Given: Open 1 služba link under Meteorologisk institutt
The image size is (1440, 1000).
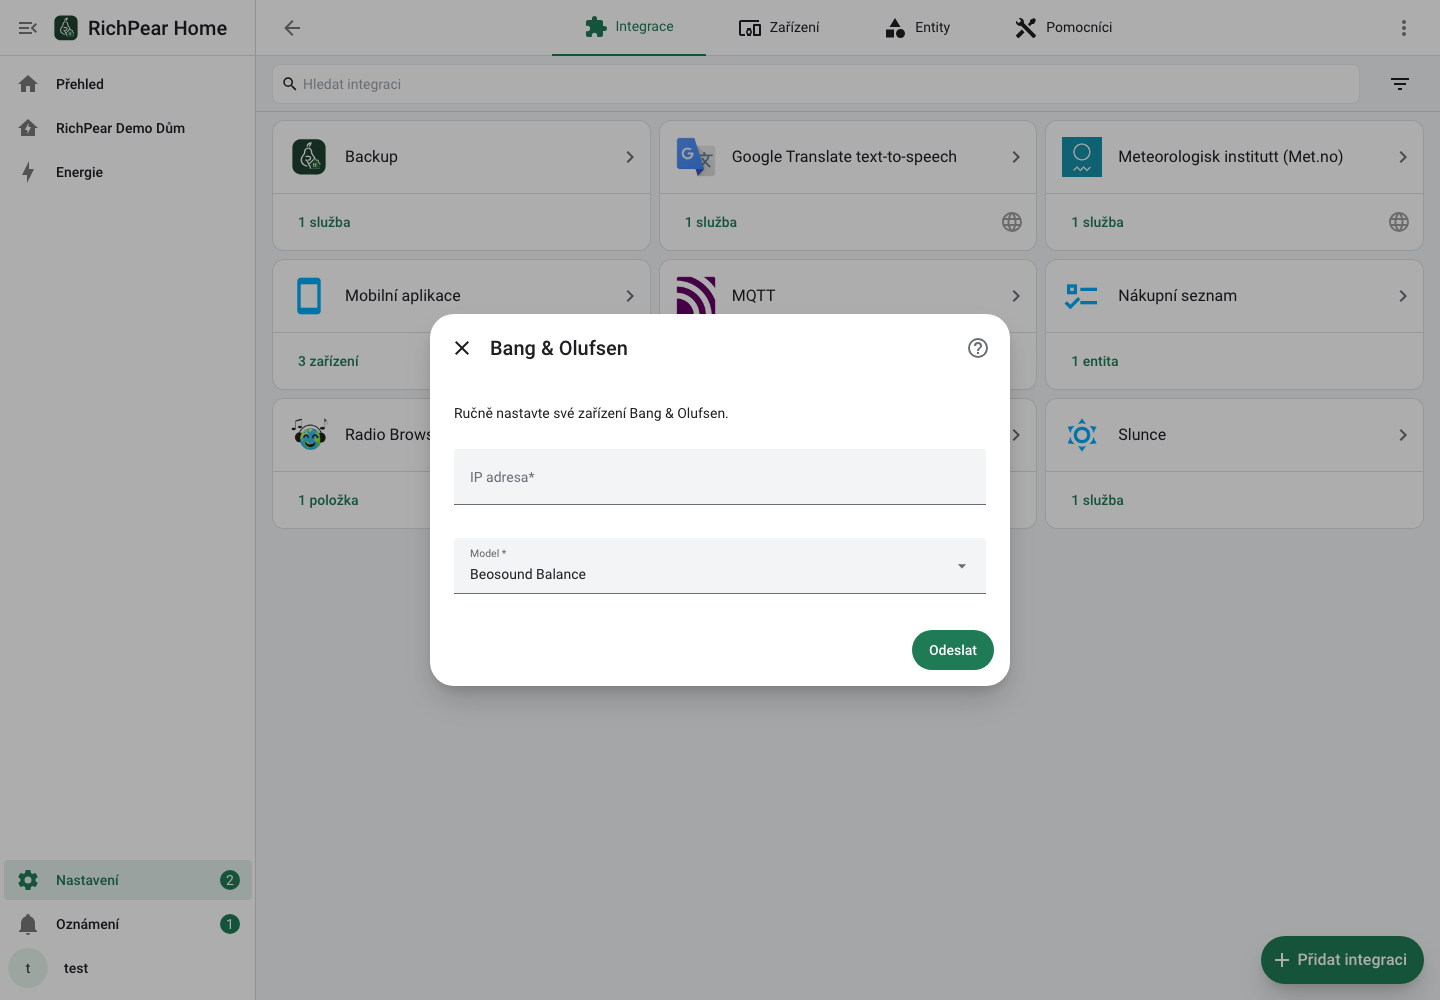Looking at the screenshot, I should (x=1098, y=222).
